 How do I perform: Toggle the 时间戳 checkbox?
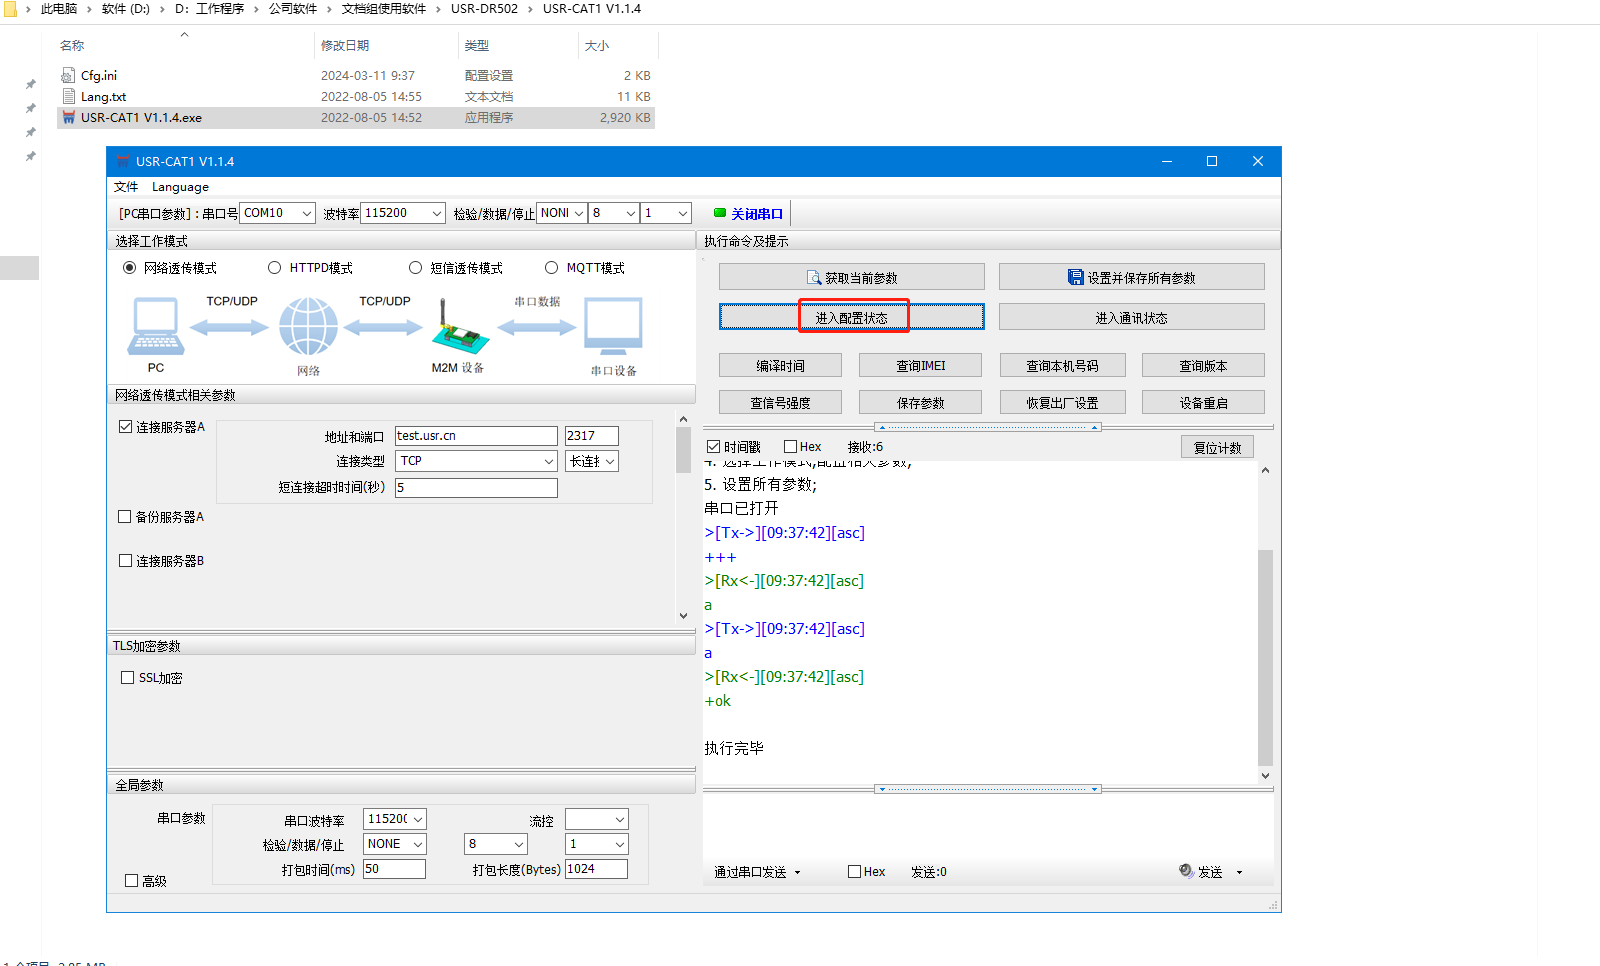[713, 447]
